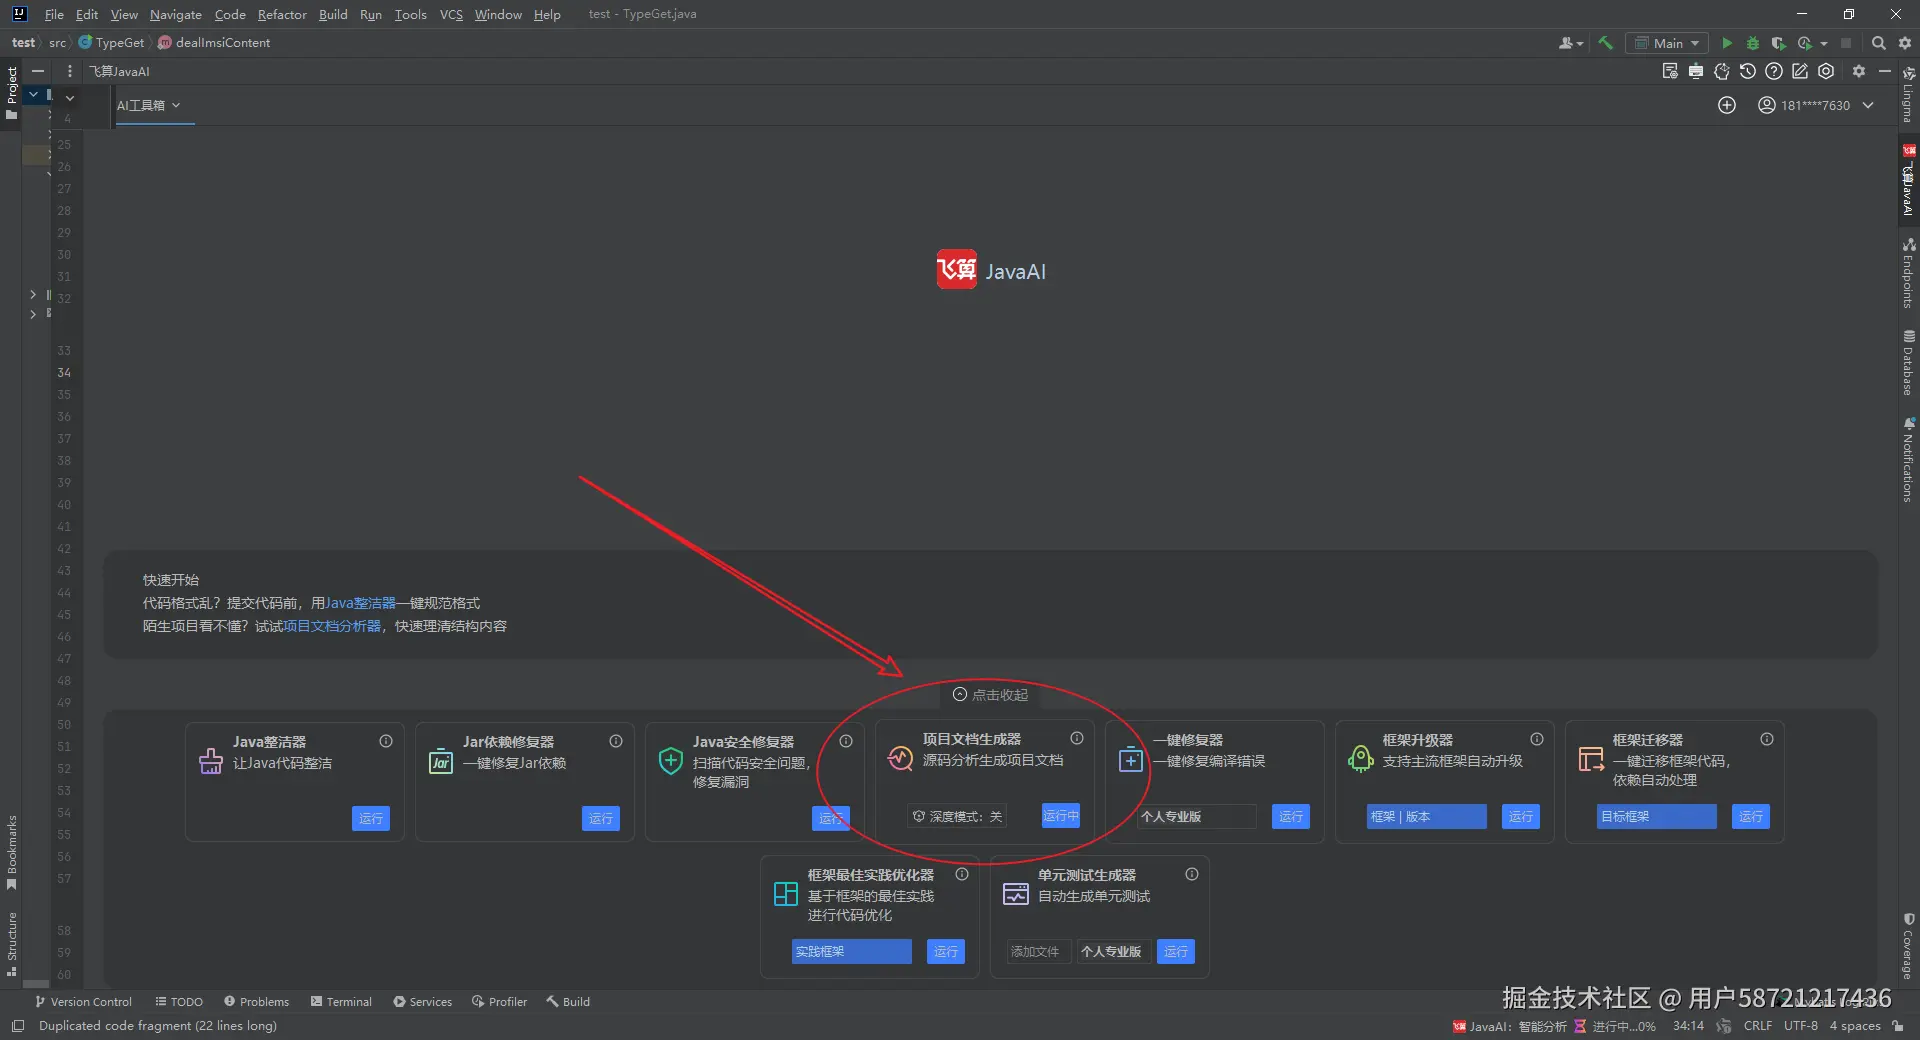Open the 目标框架 selector
This screenshot has height=1040, width=1920.
1656,817
